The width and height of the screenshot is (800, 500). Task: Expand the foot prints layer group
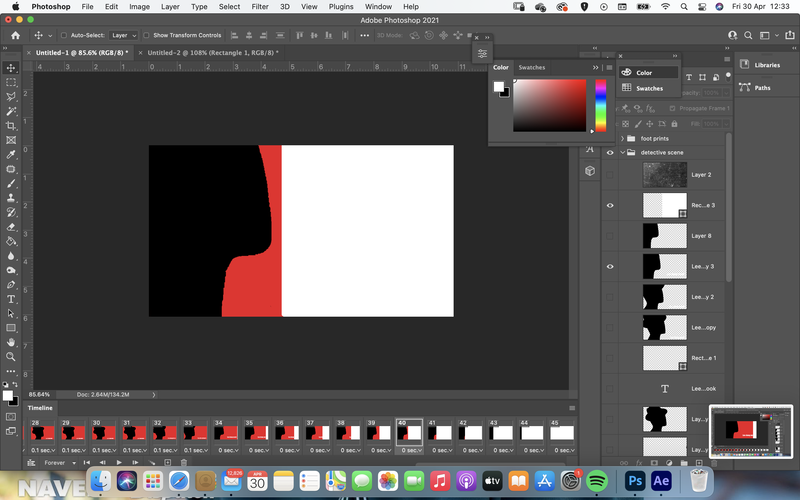622,138
